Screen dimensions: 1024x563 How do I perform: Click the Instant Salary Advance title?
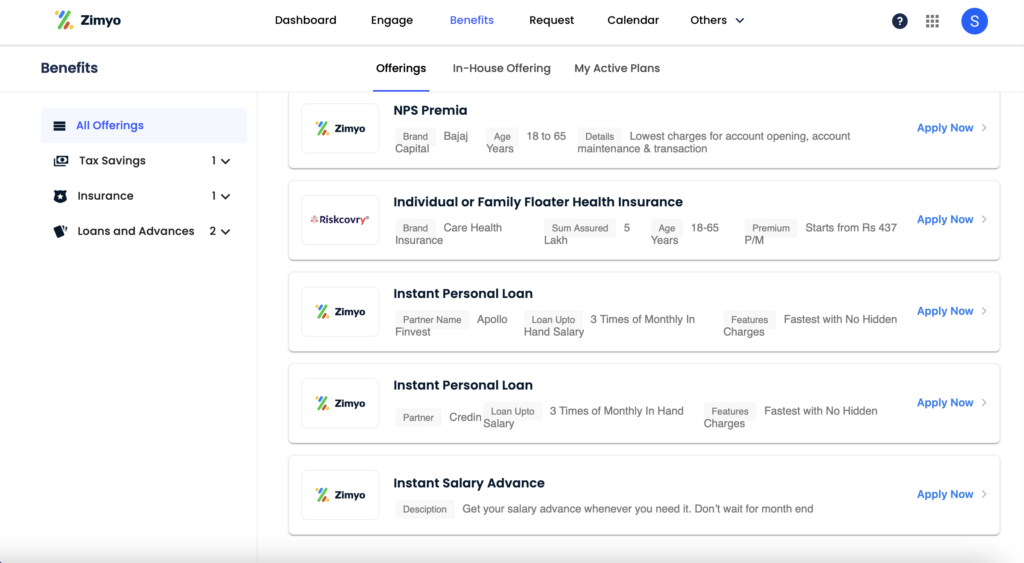(469, 483)
